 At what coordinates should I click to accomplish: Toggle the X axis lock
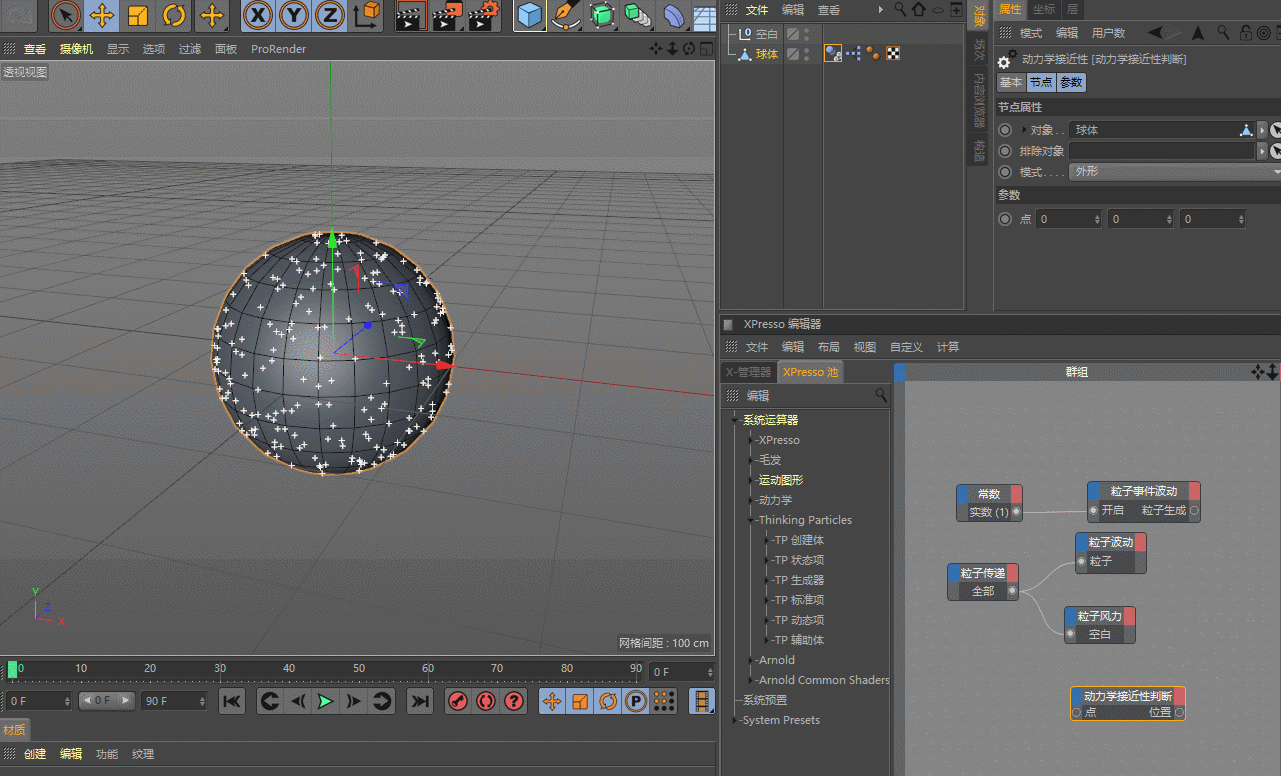(258, 15)
